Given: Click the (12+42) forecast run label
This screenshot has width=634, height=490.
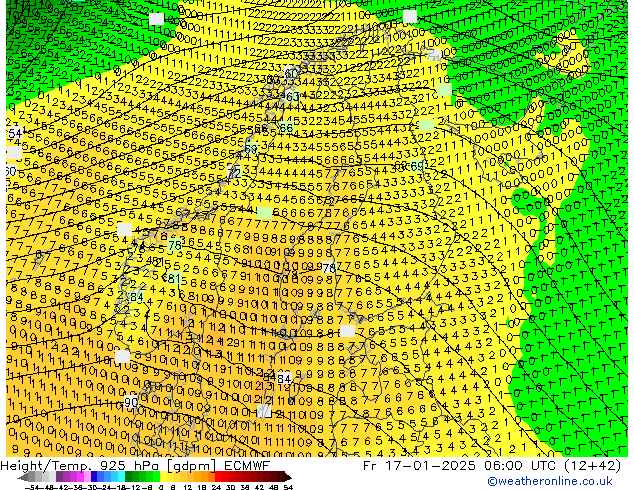Looking at the screenshot, I should [591, 466].
